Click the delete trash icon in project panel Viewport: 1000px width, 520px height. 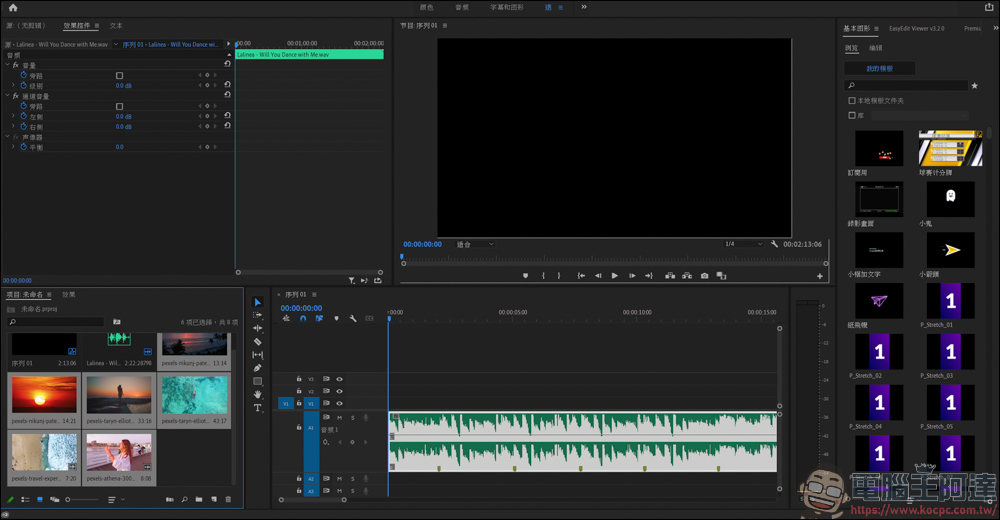pyautogui.click(x=228, y=500)
